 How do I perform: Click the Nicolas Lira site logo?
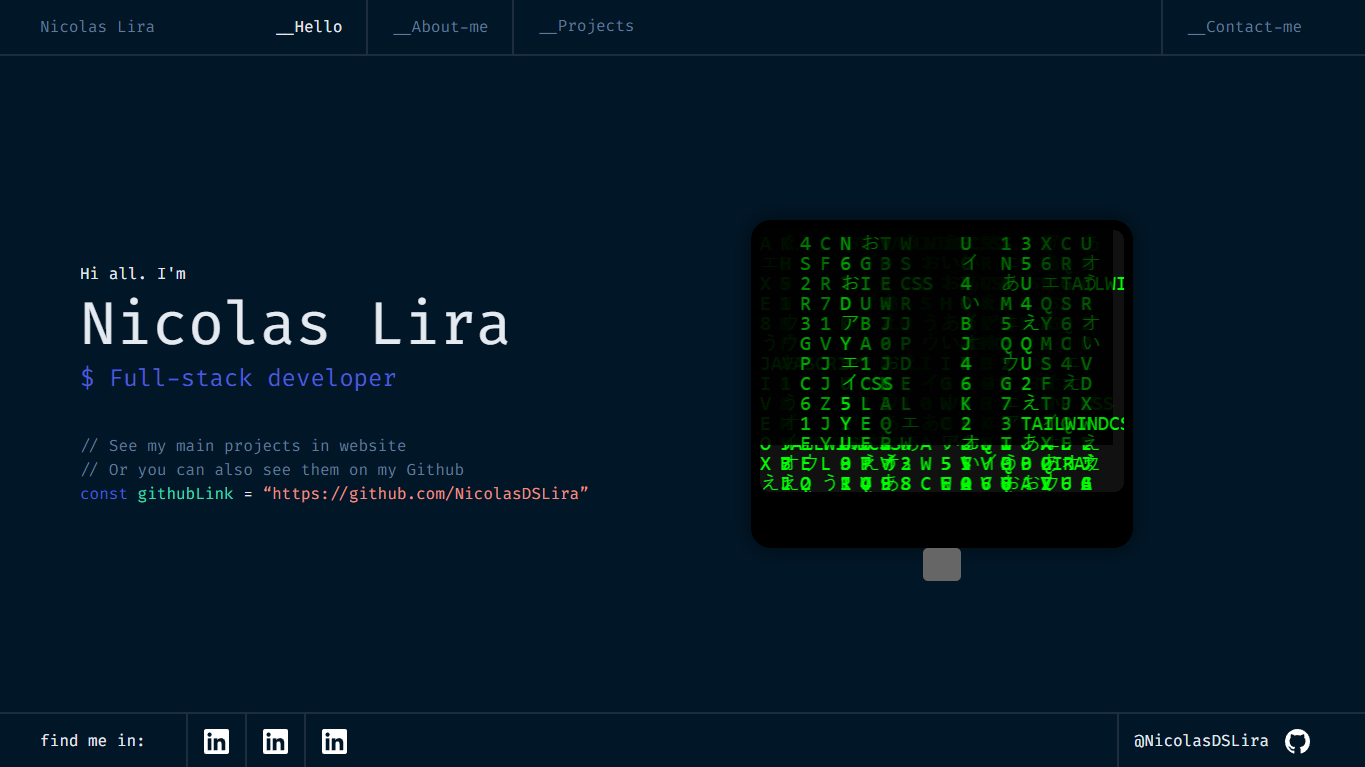coord(97,27)
